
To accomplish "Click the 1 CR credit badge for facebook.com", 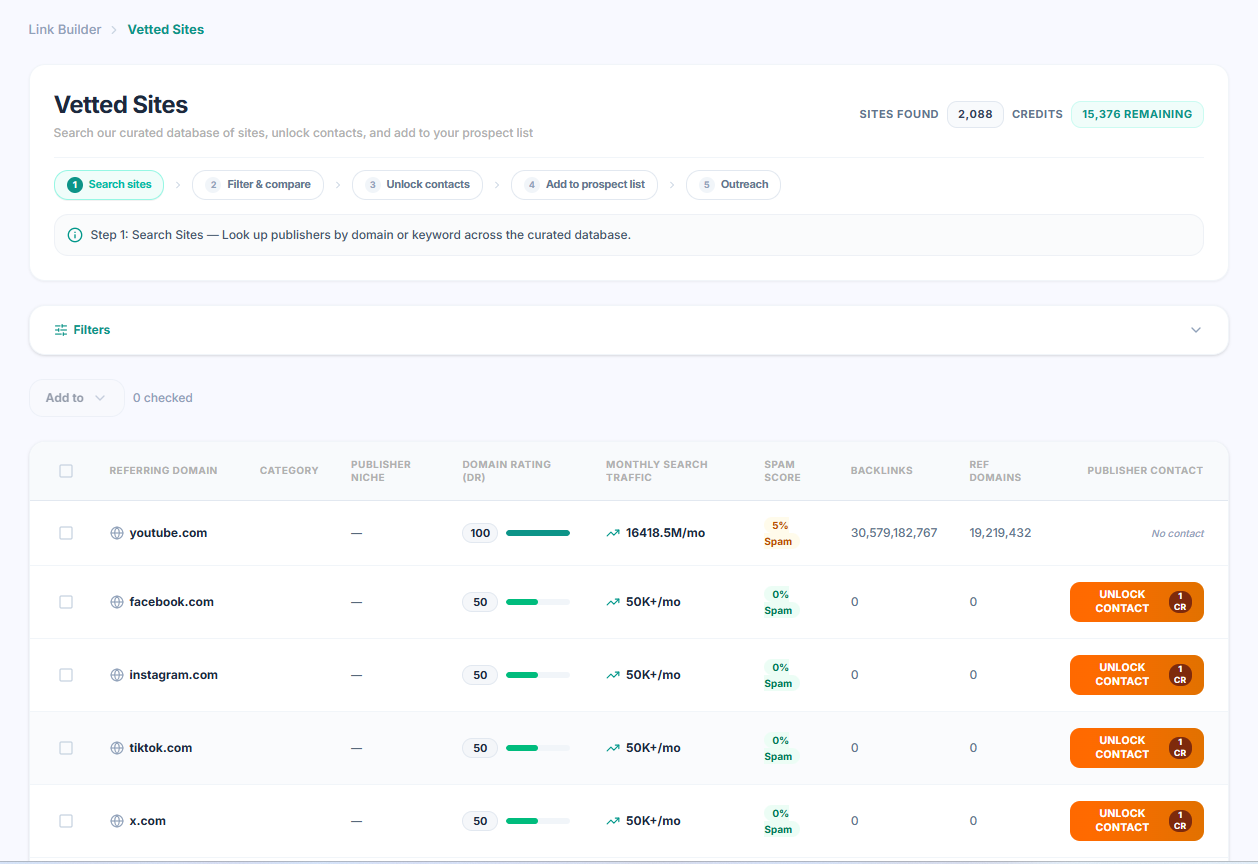I will pyautogui.click(x=1180, y=602).
